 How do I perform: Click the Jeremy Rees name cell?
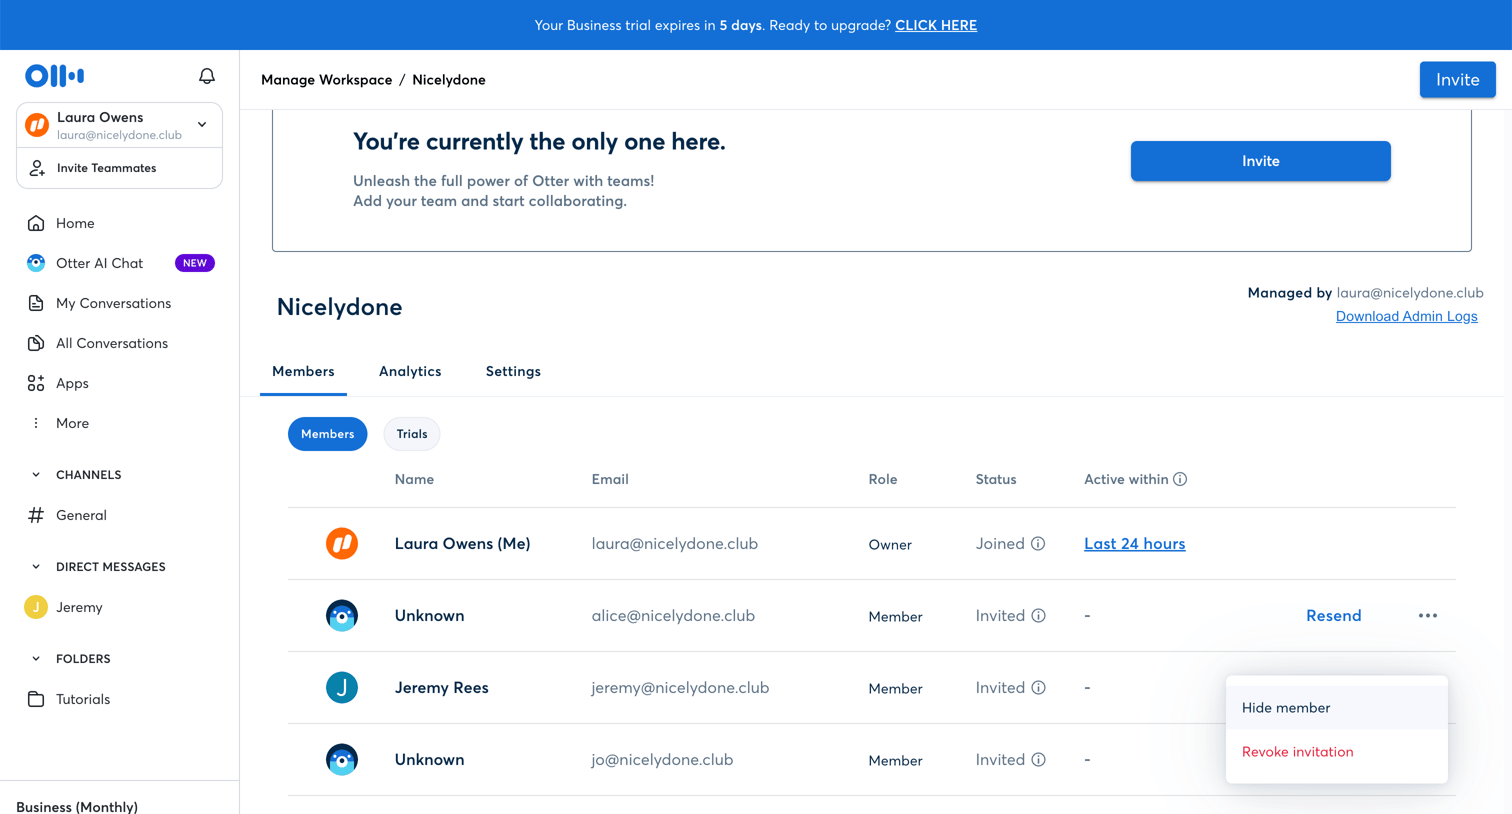(441, 688)
